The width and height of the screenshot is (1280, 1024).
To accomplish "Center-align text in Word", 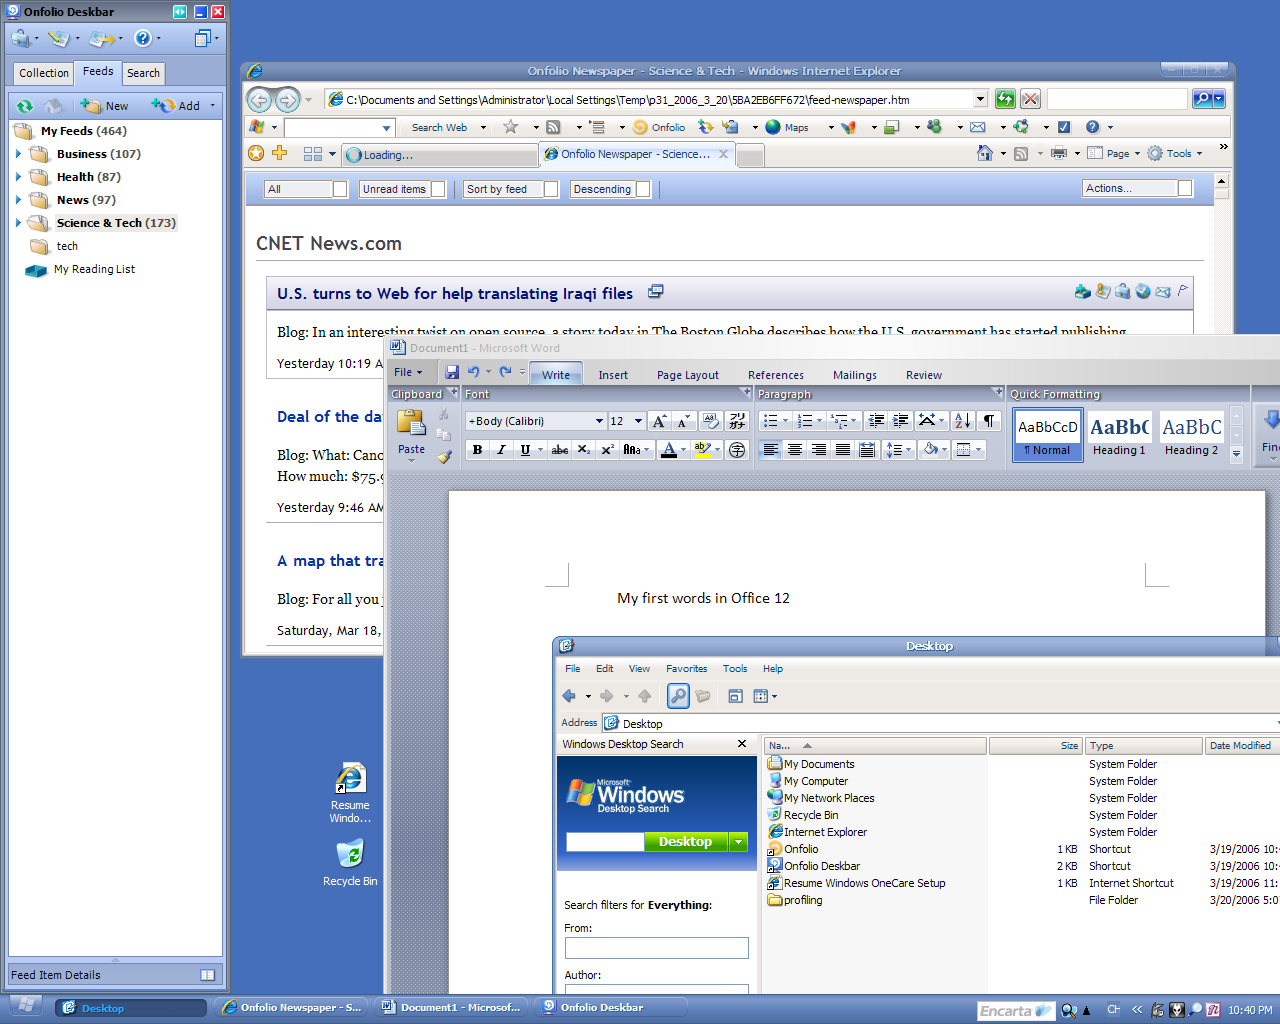I will click(x=795, y=450).
